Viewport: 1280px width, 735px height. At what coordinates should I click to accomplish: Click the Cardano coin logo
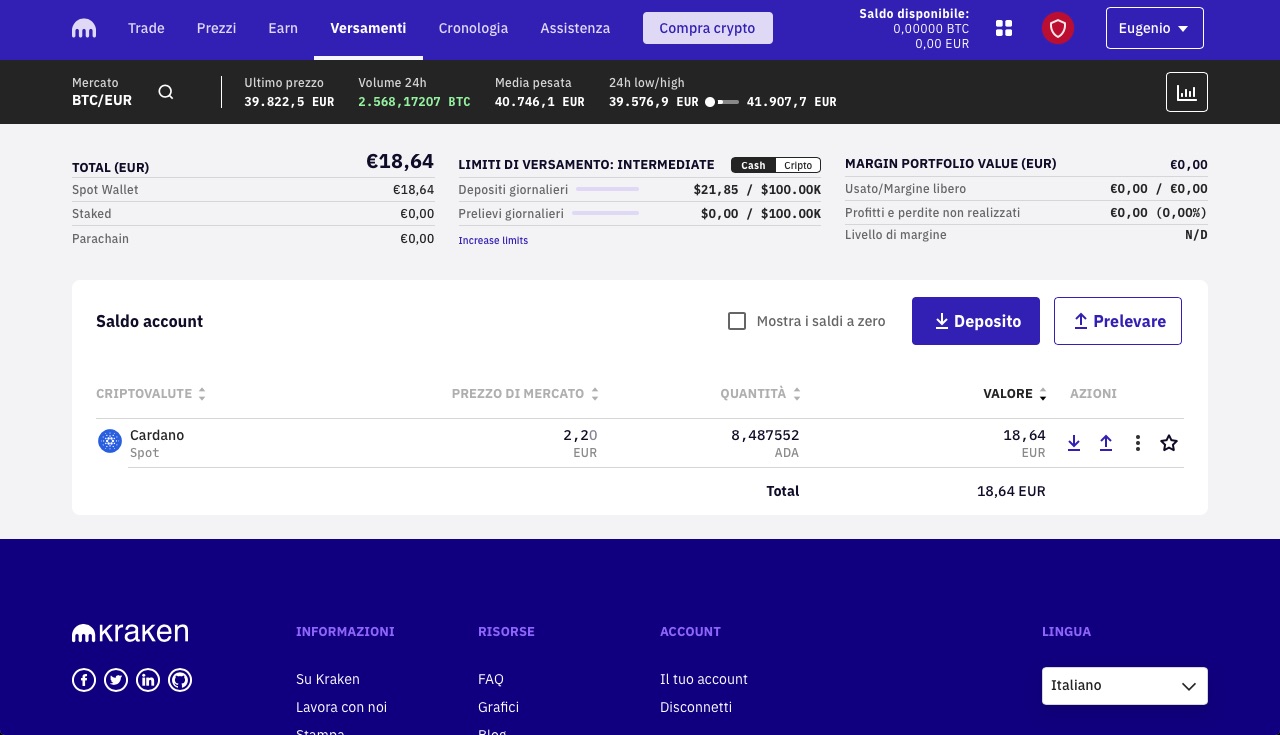pyautogui.click(x=110, y=441)
